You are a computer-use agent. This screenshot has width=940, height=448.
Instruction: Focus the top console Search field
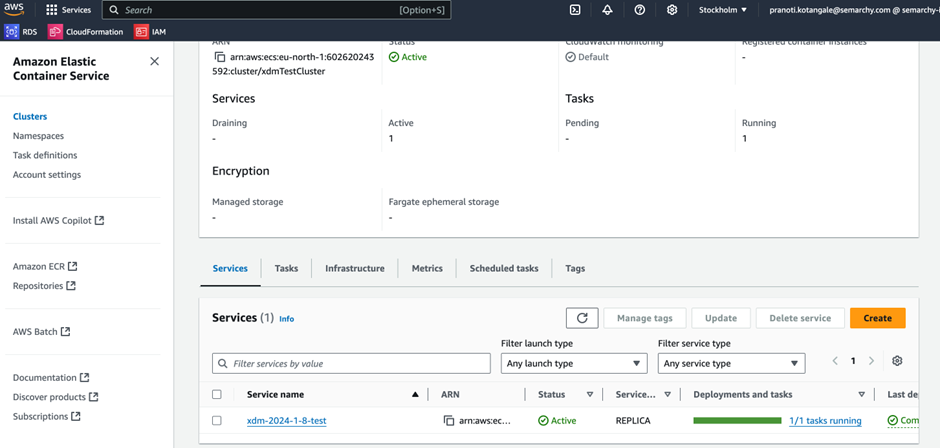[277, 10]
